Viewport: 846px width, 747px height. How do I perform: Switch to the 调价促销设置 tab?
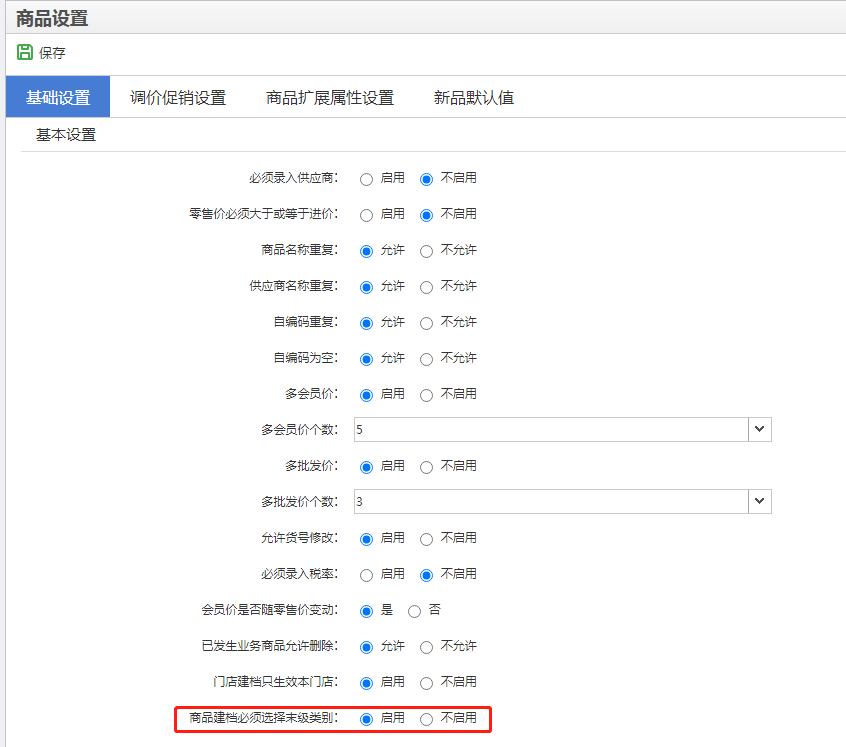coord(178,98)
